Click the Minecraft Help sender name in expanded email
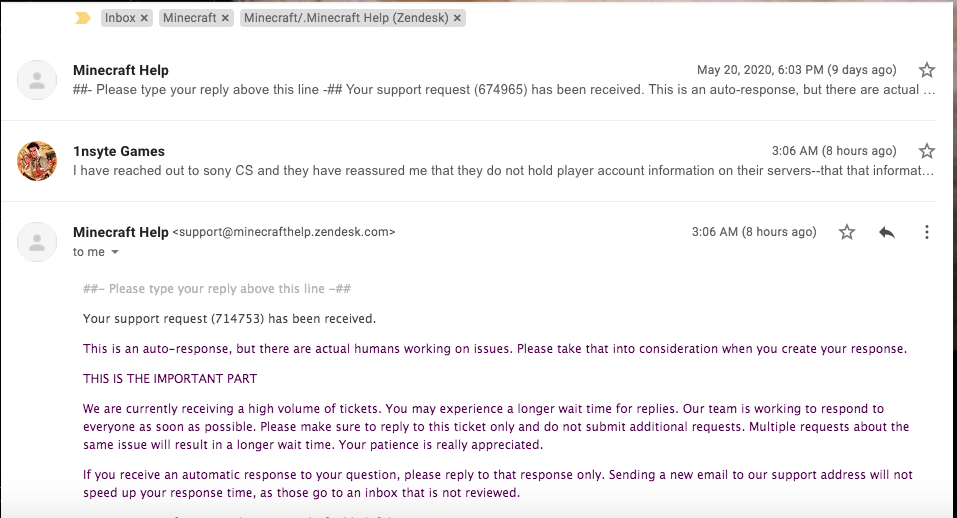The image size is (957, 518). click(120, 232)
